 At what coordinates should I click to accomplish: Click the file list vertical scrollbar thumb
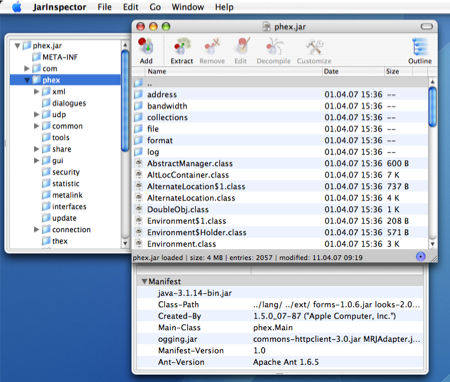(x=432, y=107)
